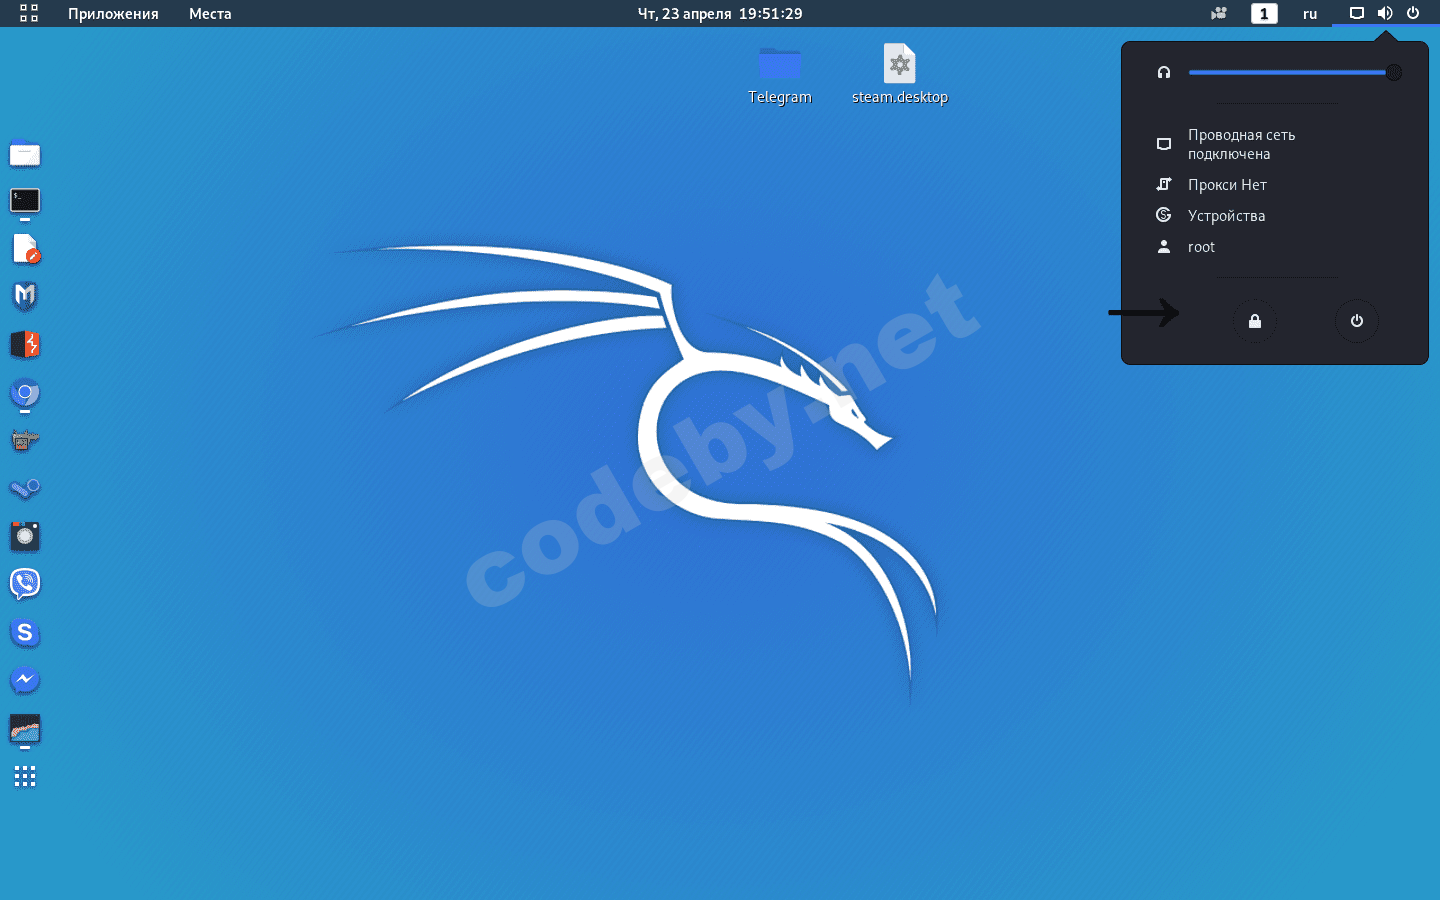The height and width of the screenshot is (900, 1440).
Task: Open the Места menu
Action: tap(209, 14)
